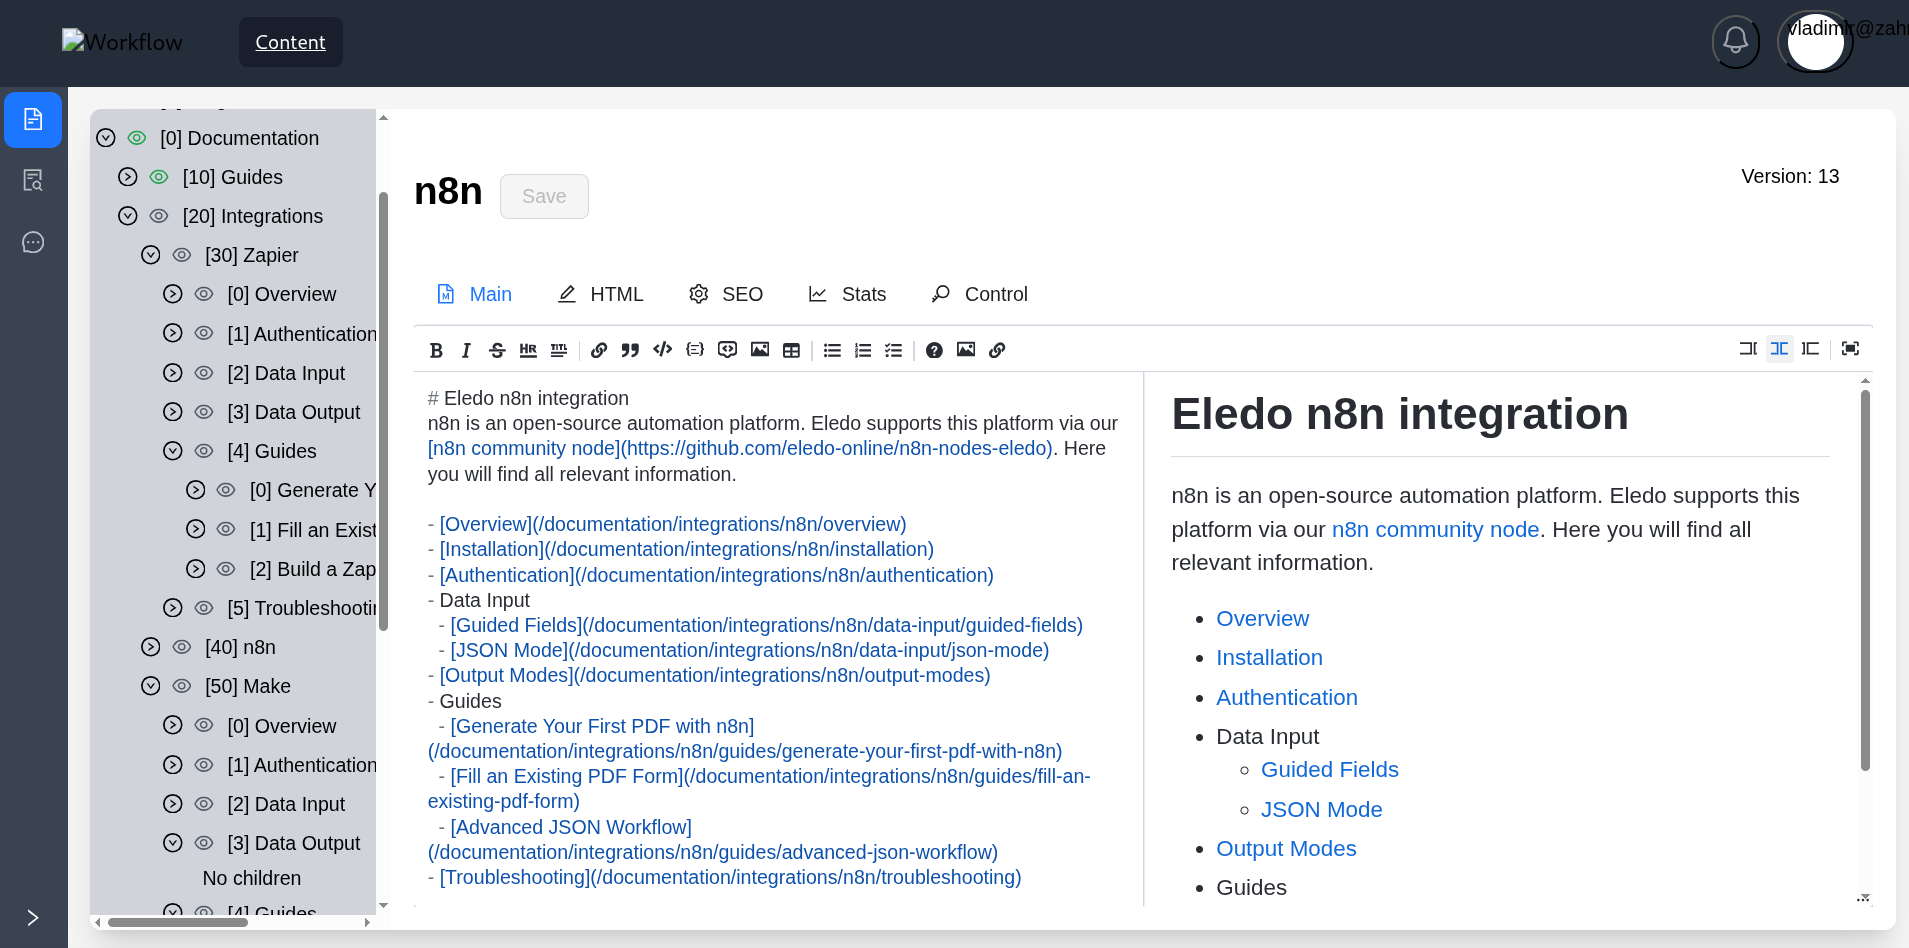1909x948 pixels.
Task: Create a bulleted list
Action: pos(832,350)
